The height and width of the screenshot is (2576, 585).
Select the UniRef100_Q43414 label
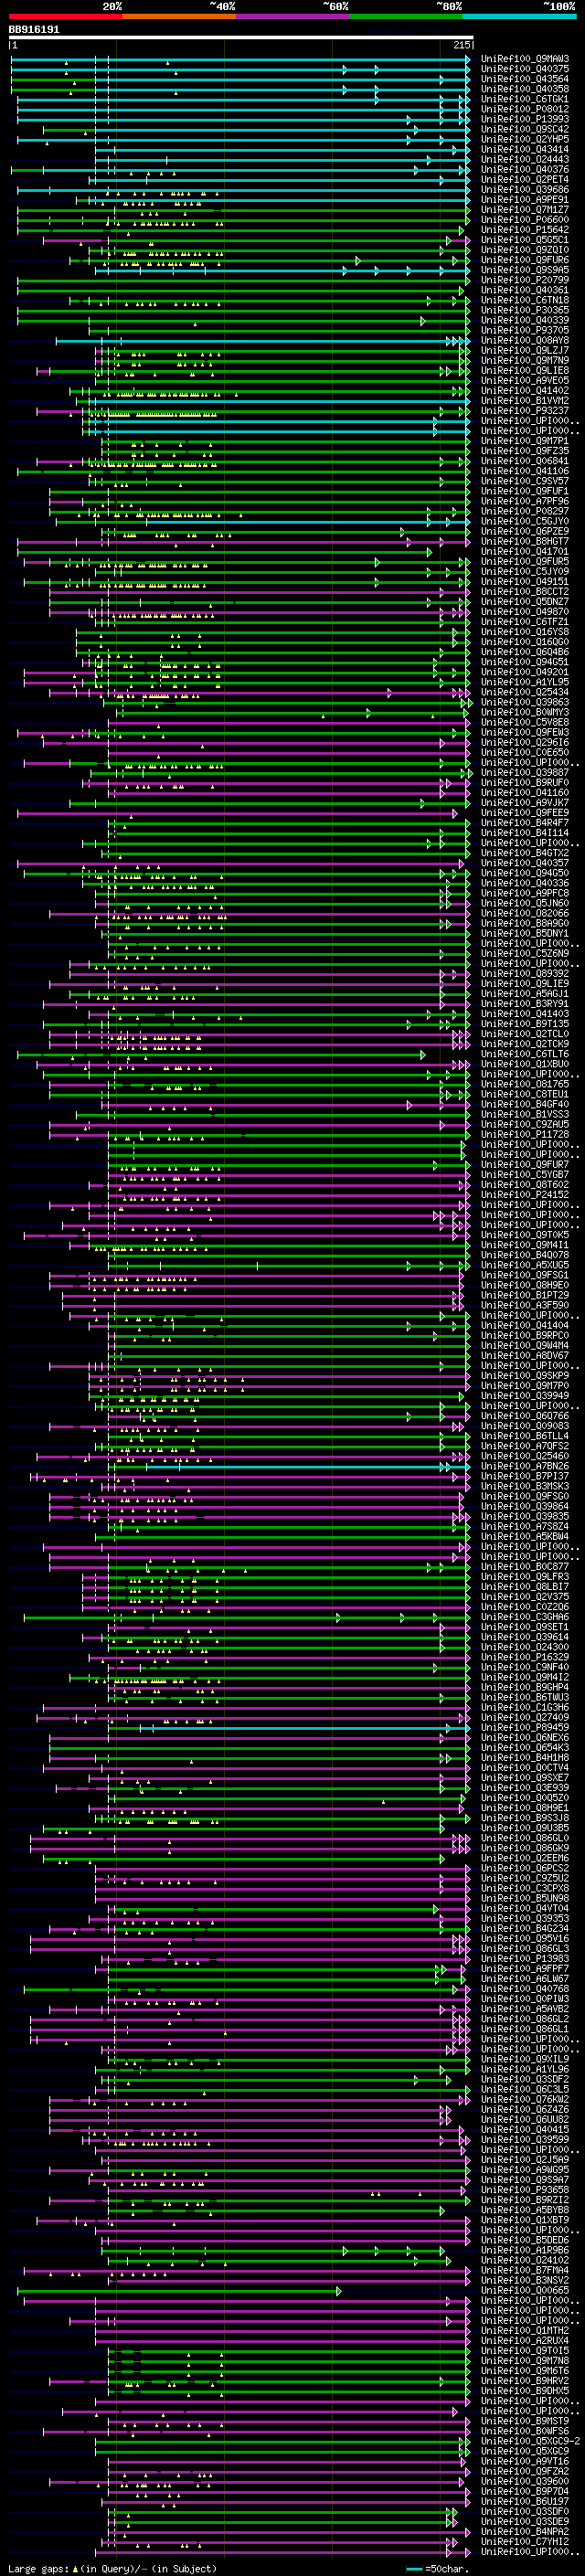coord(525,149)
